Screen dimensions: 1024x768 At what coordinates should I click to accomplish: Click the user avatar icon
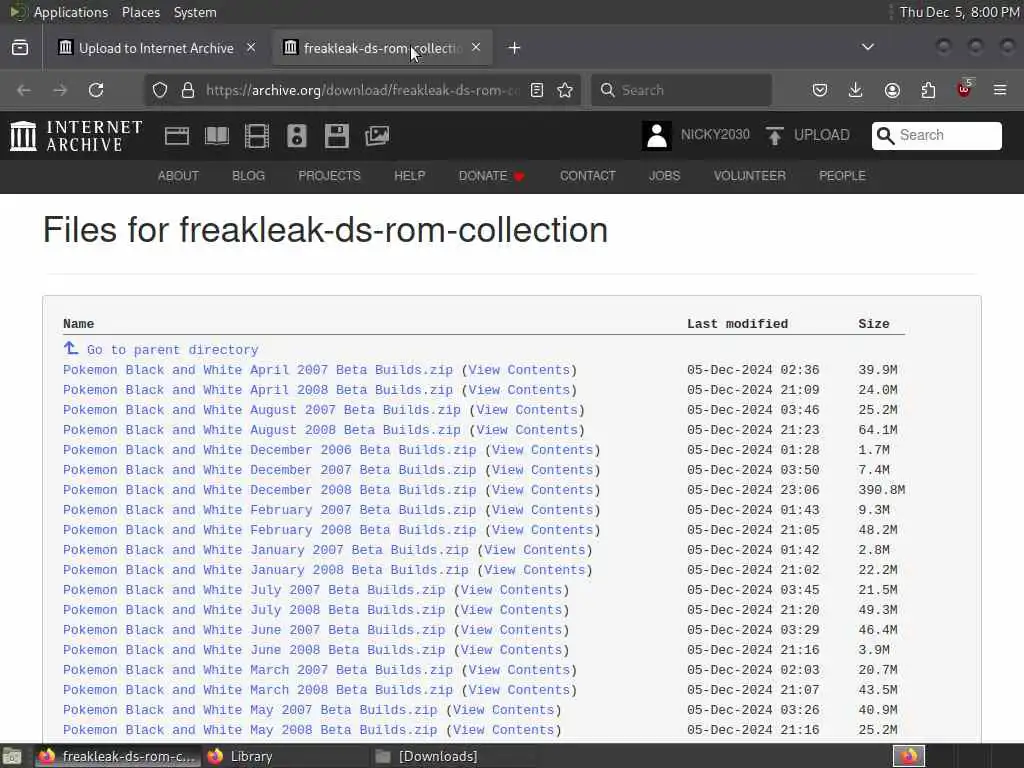coord(656,136)
